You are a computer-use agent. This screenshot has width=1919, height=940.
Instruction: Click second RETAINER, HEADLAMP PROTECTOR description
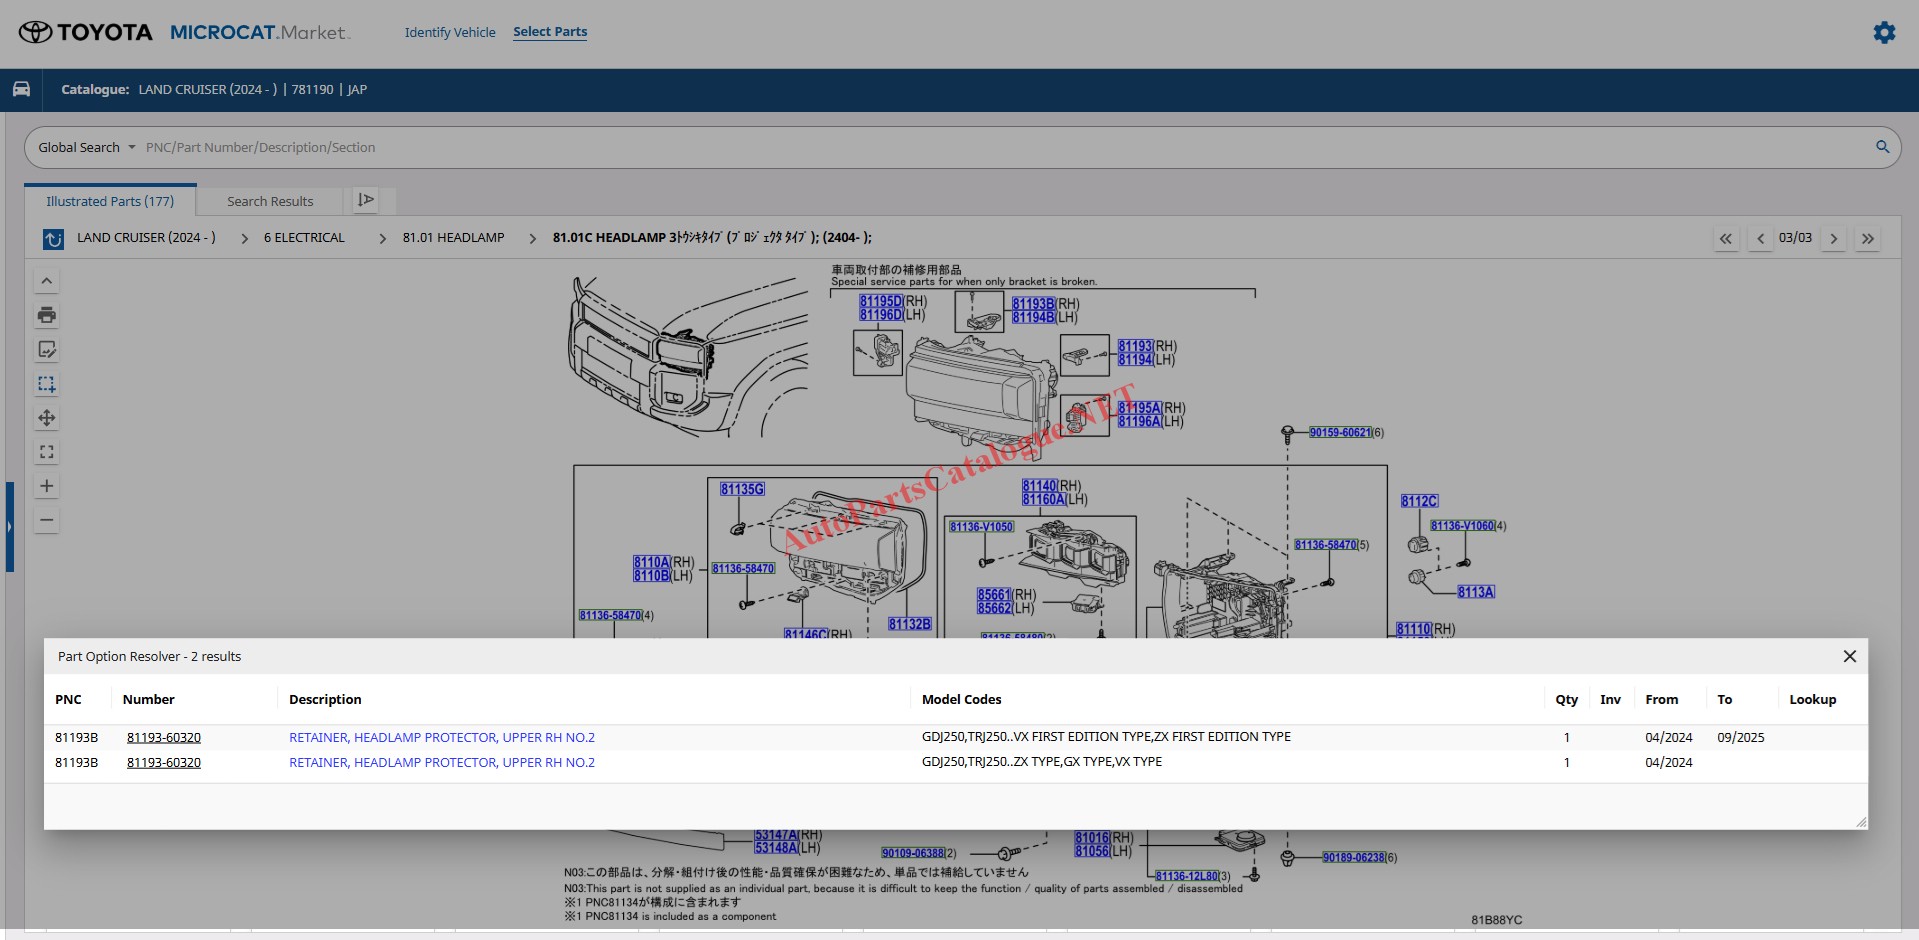441,762
